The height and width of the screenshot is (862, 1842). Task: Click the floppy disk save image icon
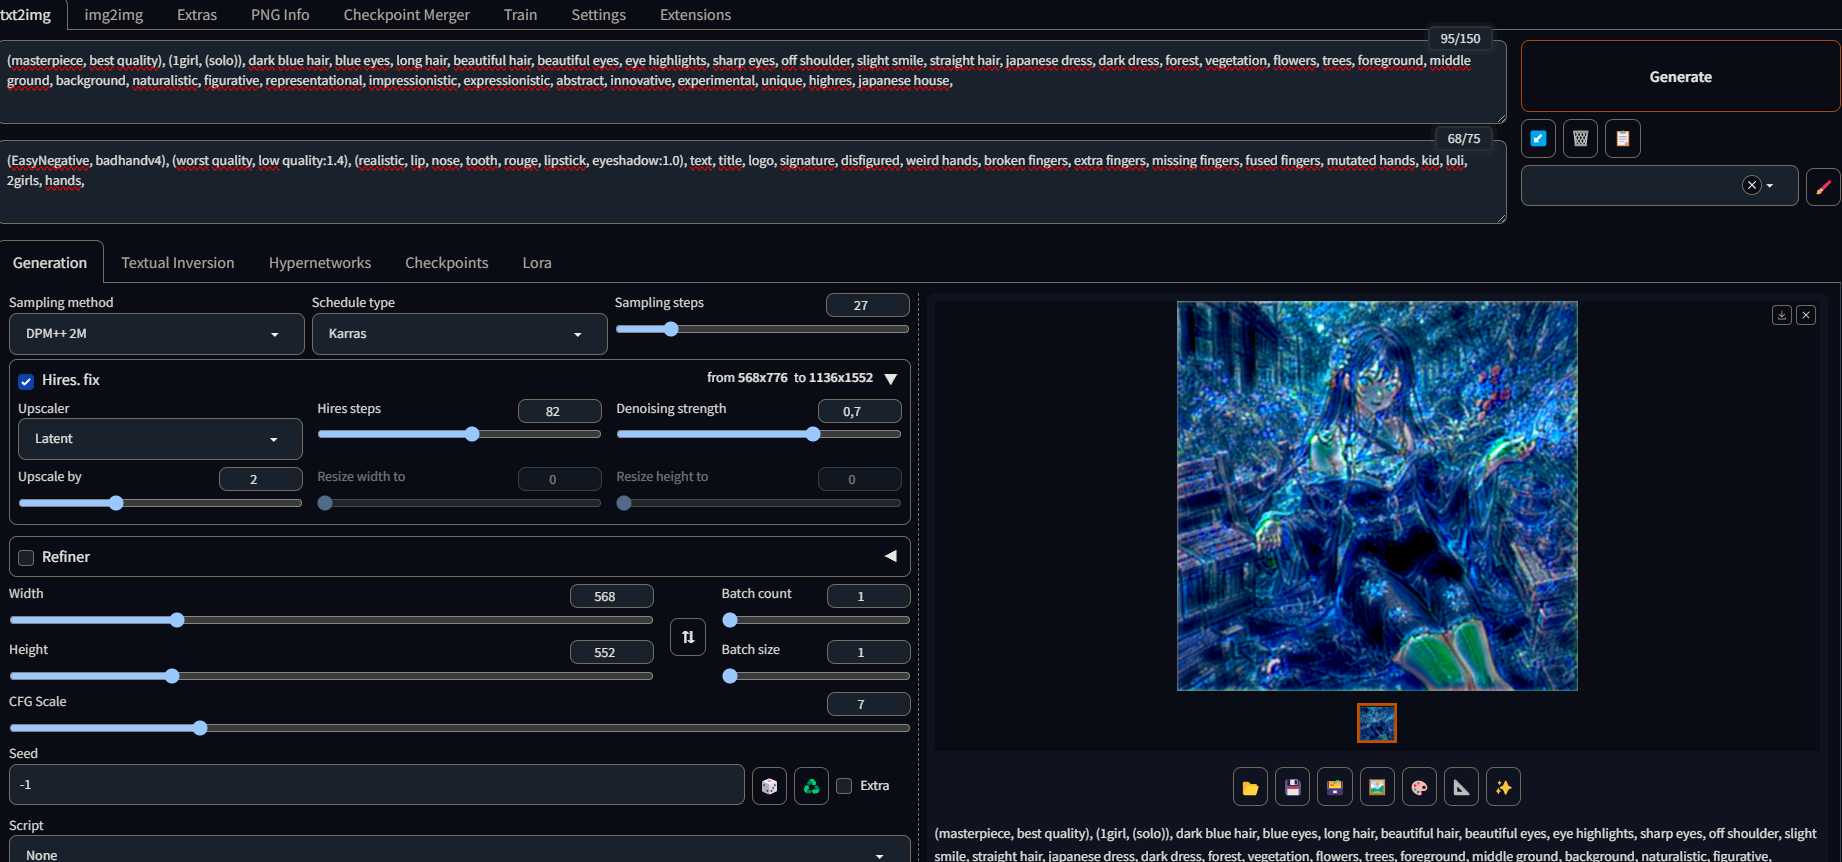coord(1292,787)
